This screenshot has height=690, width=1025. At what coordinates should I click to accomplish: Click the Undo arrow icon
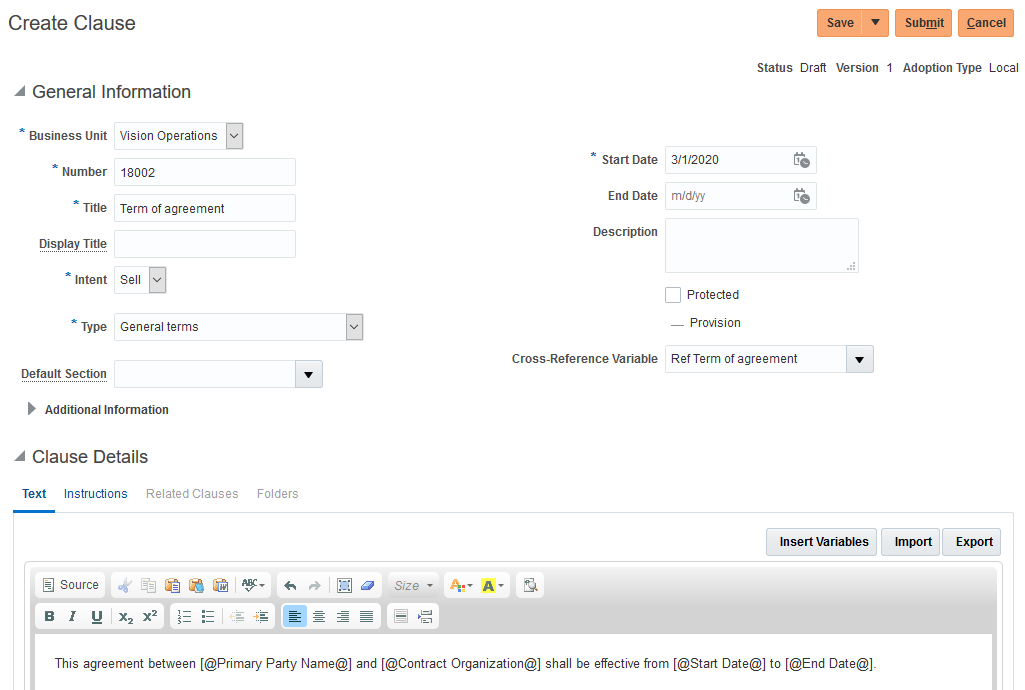tap(290, 585)
